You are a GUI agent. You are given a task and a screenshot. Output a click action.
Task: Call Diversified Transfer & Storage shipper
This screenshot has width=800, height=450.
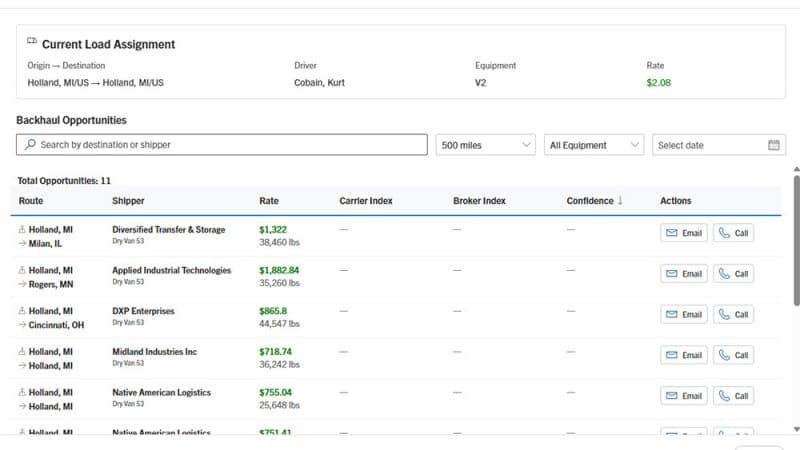[733, 233]
